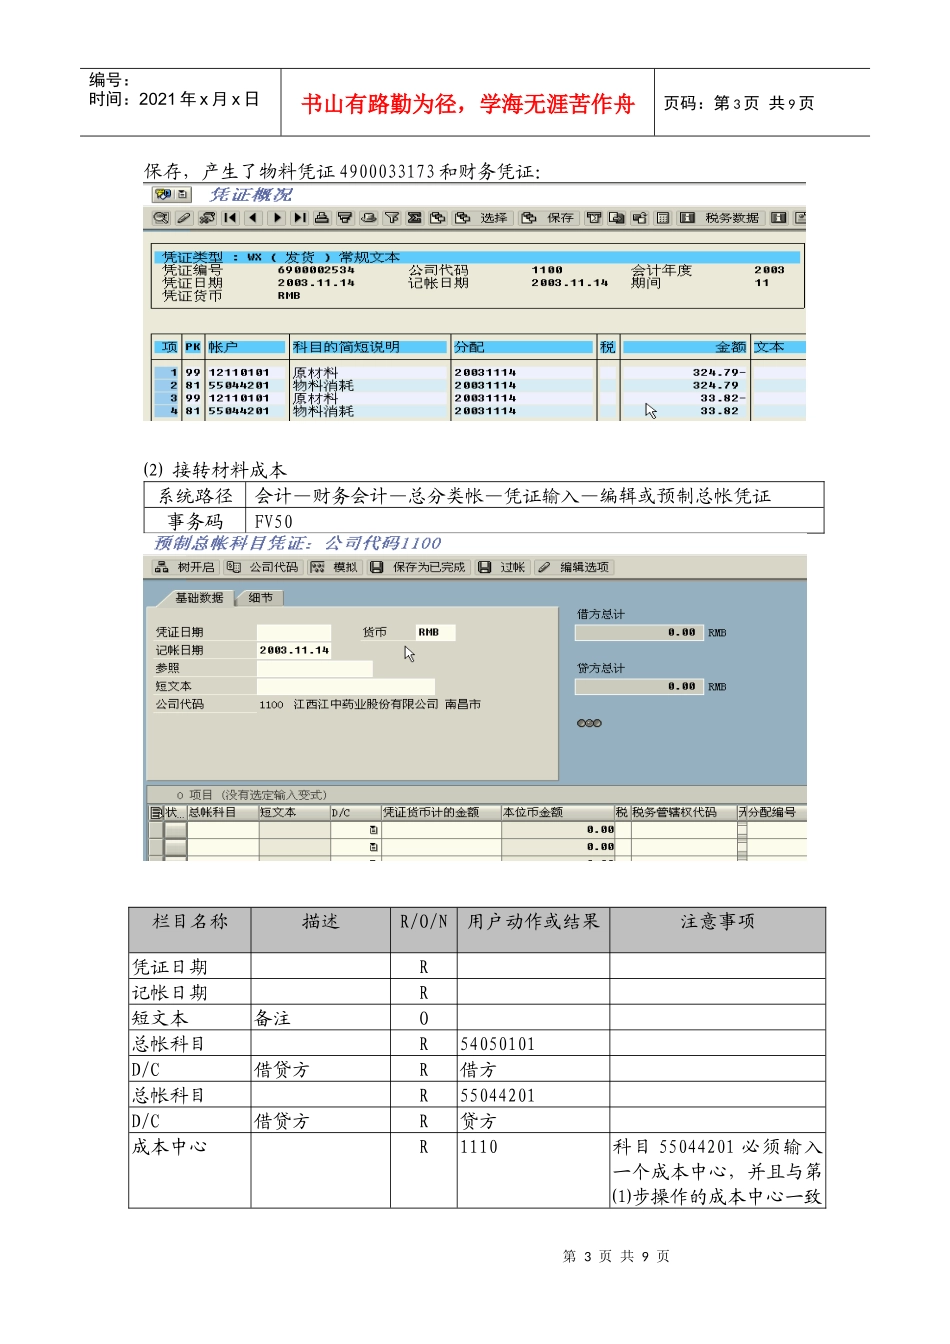The image size is (950, 1344).
Task: Click the select-all icon at item table corner
Action: (x=156, y=813)
